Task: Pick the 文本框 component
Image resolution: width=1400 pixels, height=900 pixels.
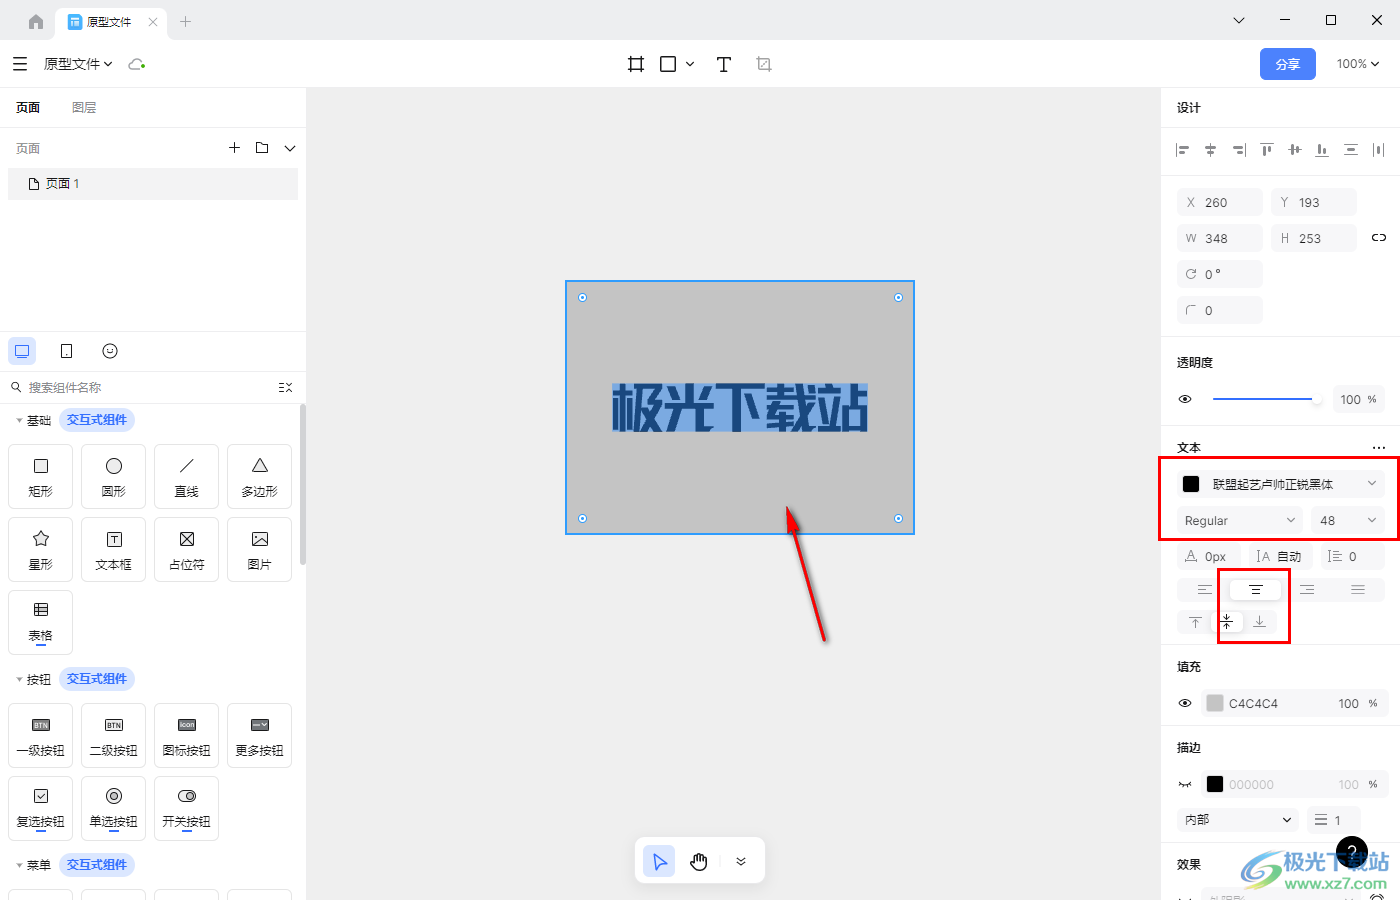Action: click(114, 550)
